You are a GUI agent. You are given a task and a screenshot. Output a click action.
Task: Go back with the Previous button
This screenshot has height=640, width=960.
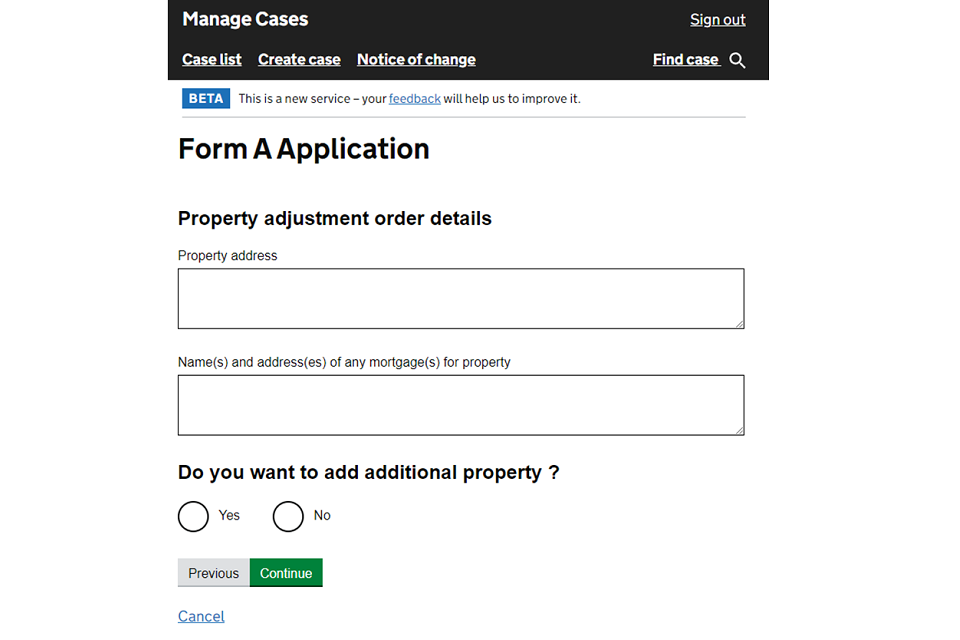[x=213, y=573]
